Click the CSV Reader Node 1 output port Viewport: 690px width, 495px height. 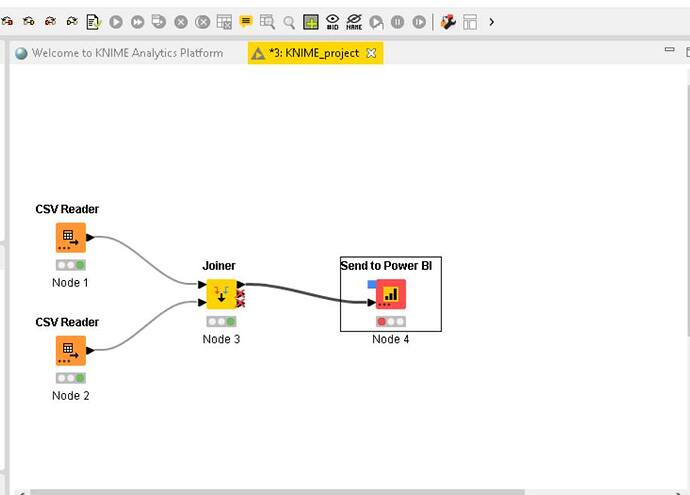pyautogui.click(x=90, y=238)
